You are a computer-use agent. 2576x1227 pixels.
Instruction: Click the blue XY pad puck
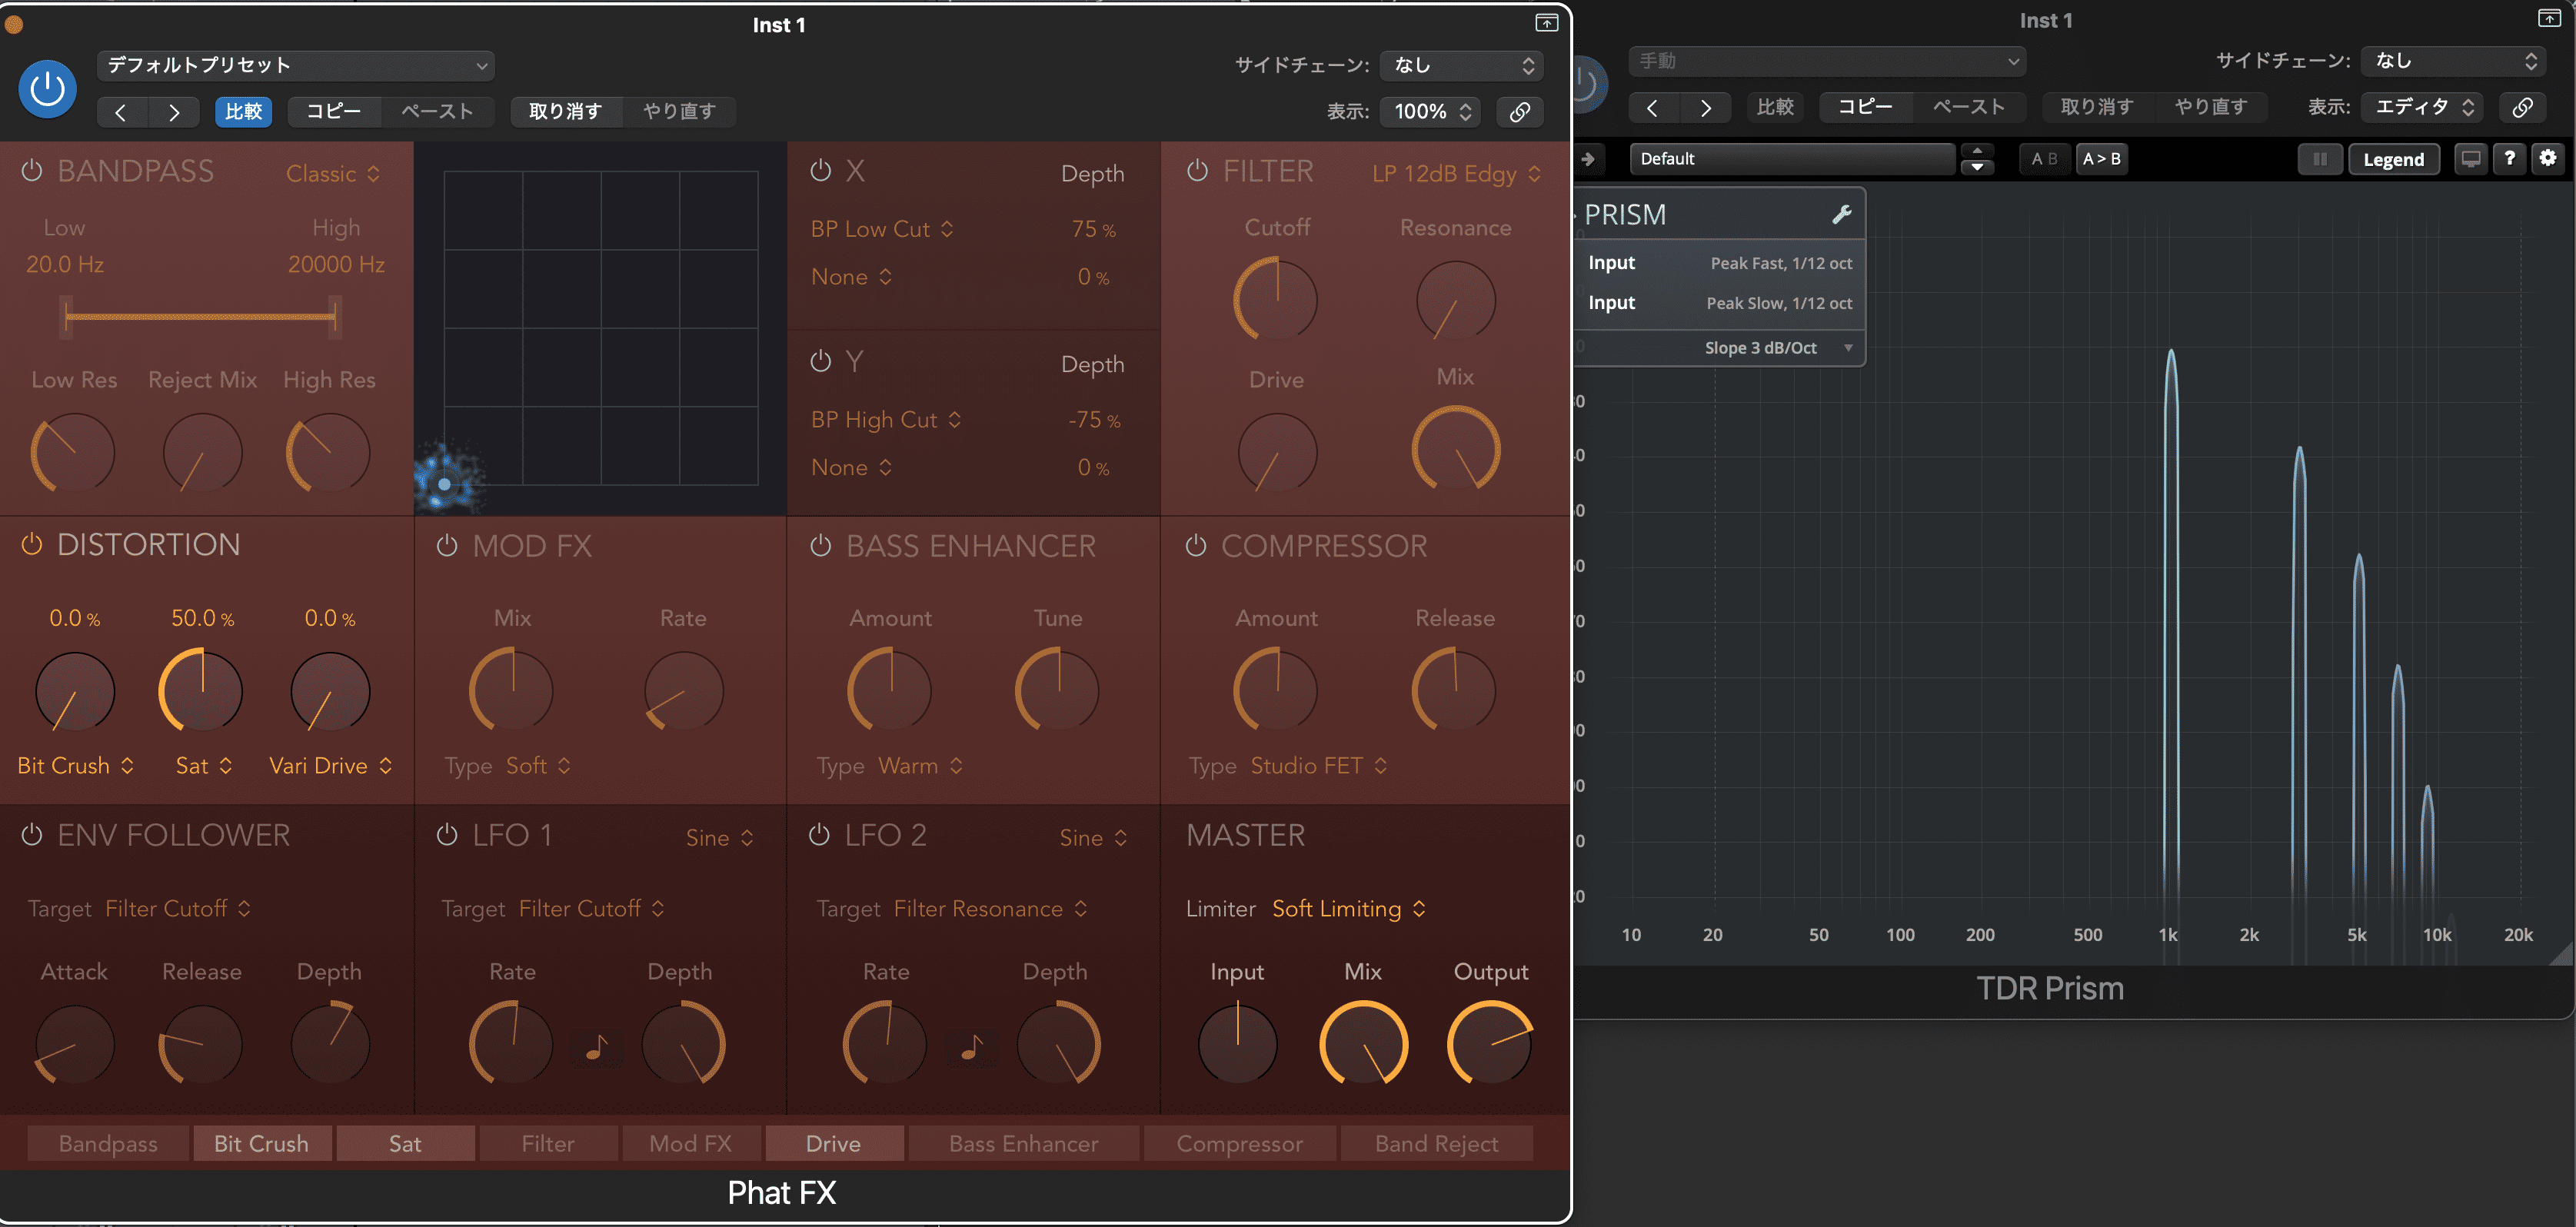coord(444,484)
